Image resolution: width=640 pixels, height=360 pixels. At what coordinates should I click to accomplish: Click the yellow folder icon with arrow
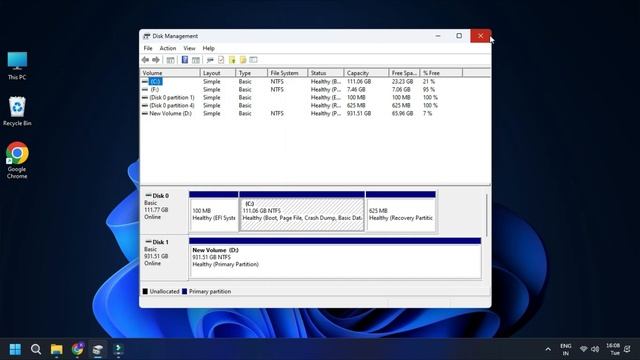[x=232, y=60]
